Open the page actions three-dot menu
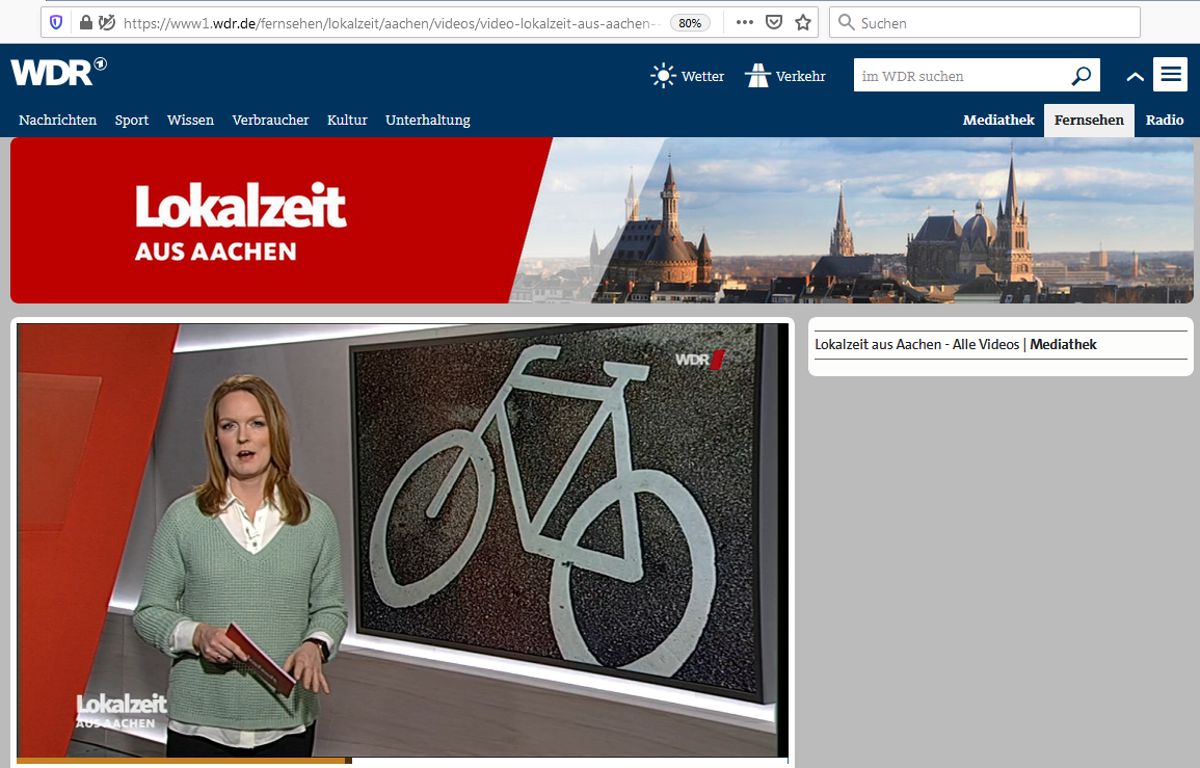Screen dimensions: 1200x768 tap(744, 22)
